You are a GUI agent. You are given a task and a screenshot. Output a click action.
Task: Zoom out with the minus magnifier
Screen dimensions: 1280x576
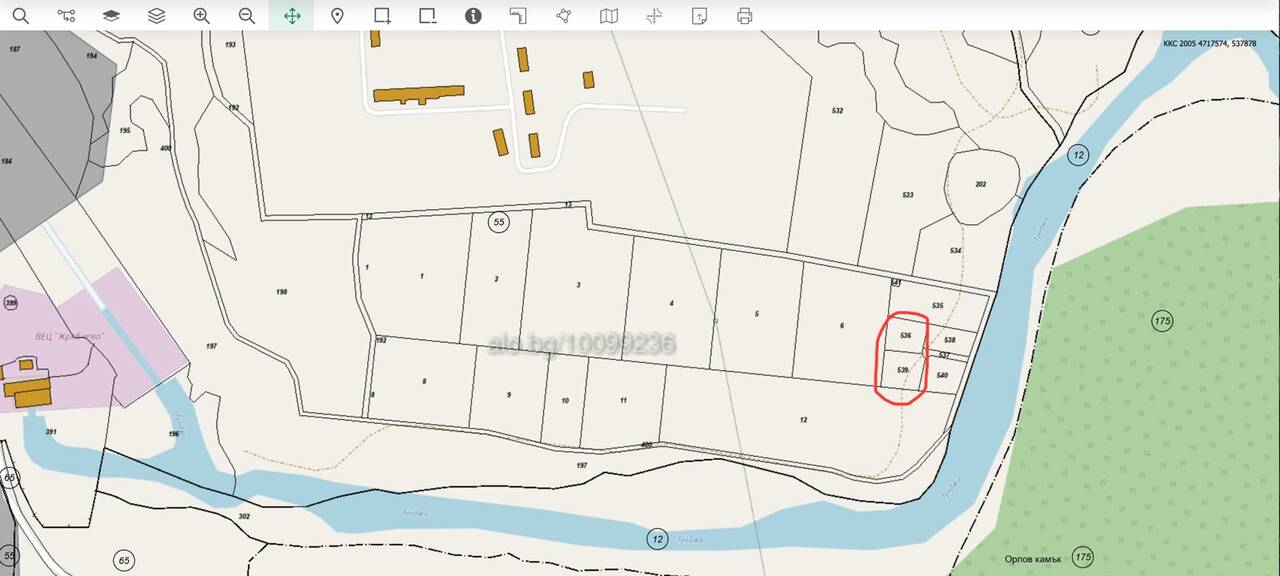[x=247, y=15]
